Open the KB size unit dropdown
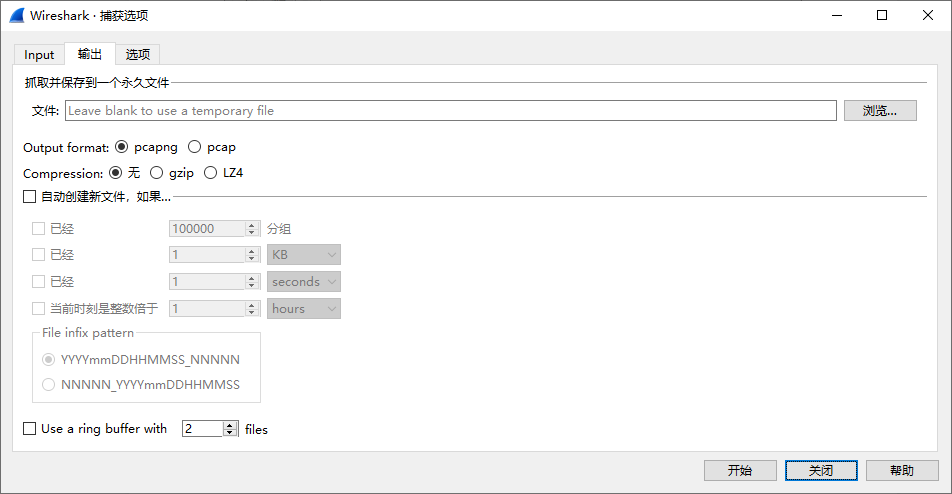Image resolution: width=952 pixels, height=494 pixels. pyautogui.click(x=304, y=255)
